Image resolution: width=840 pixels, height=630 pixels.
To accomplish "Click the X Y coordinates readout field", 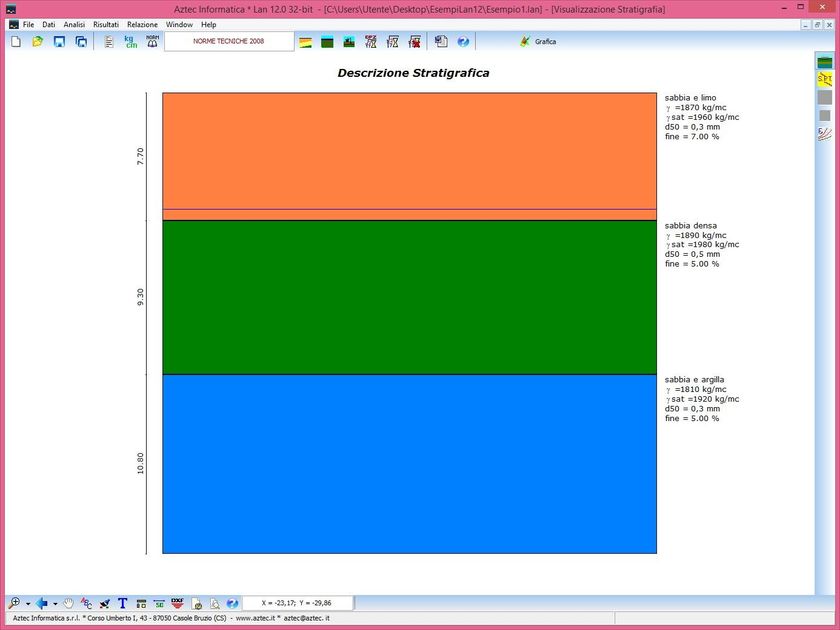I will 297,603.
